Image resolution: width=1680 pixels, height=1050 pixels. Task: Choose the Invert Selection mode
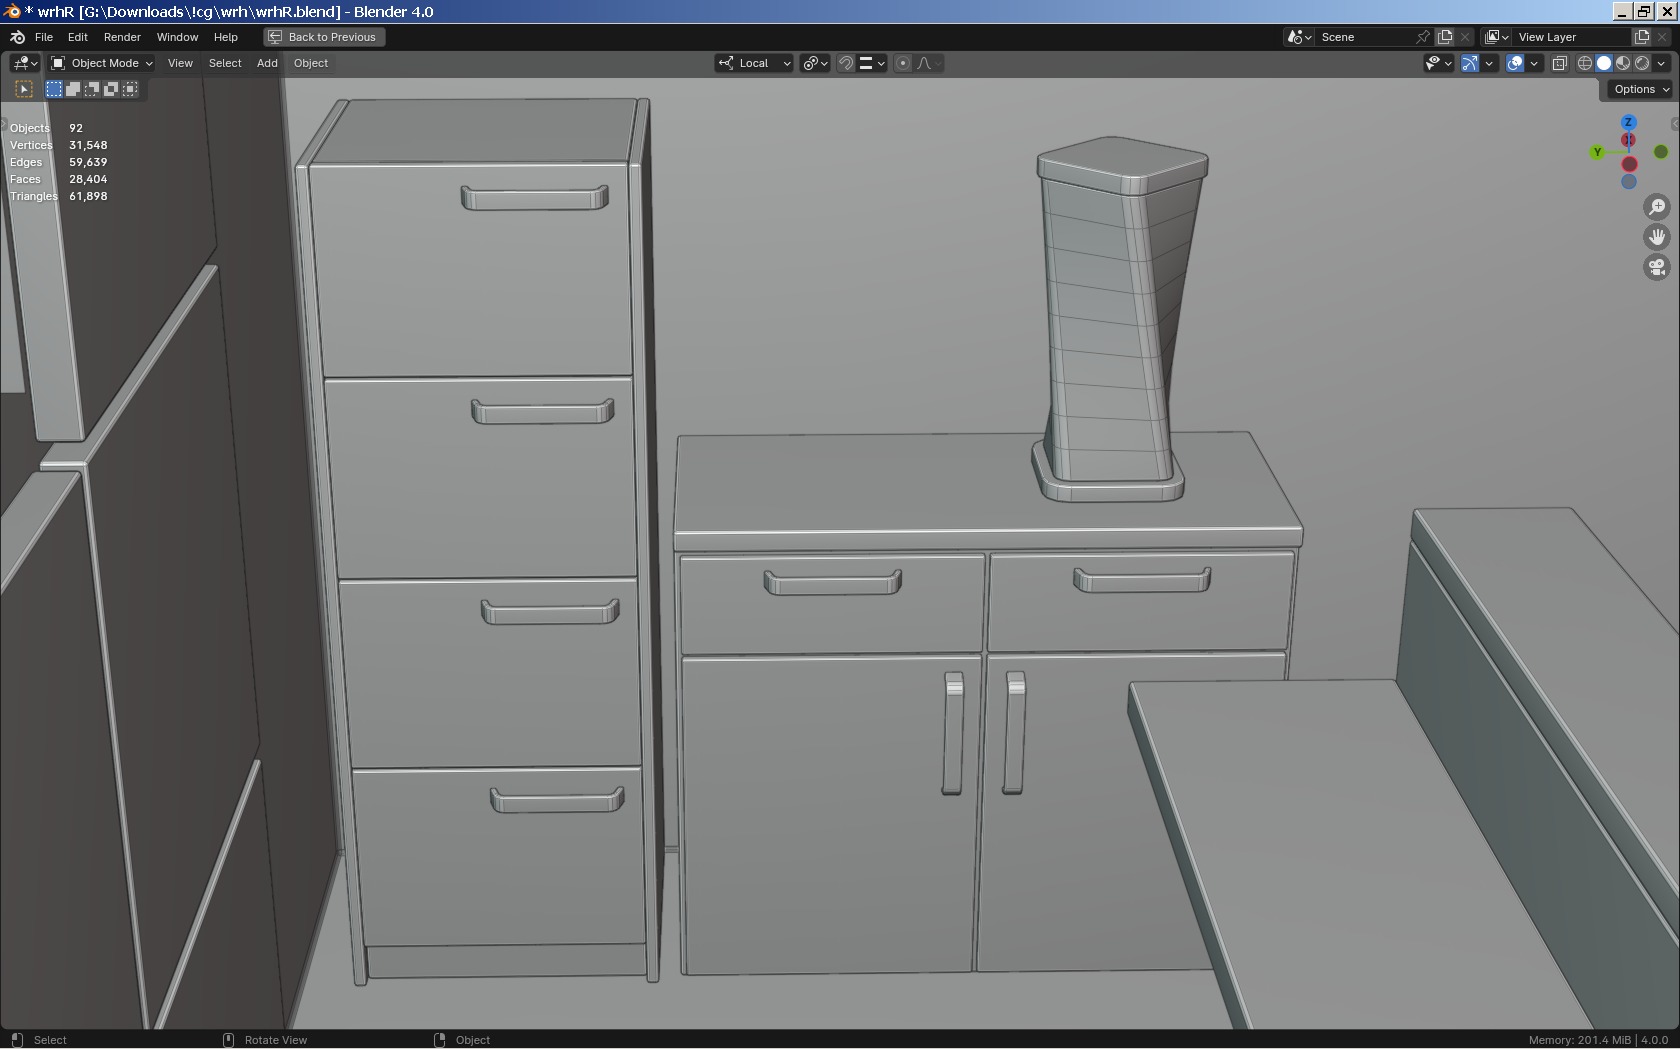(x=111, y=89)
